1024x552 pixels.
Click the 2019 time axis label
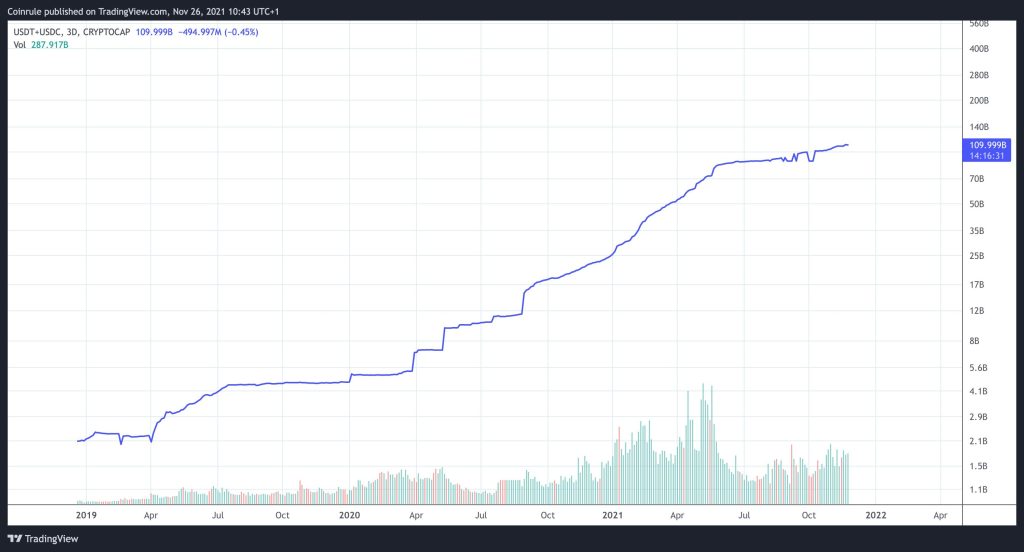click(86, 515)
